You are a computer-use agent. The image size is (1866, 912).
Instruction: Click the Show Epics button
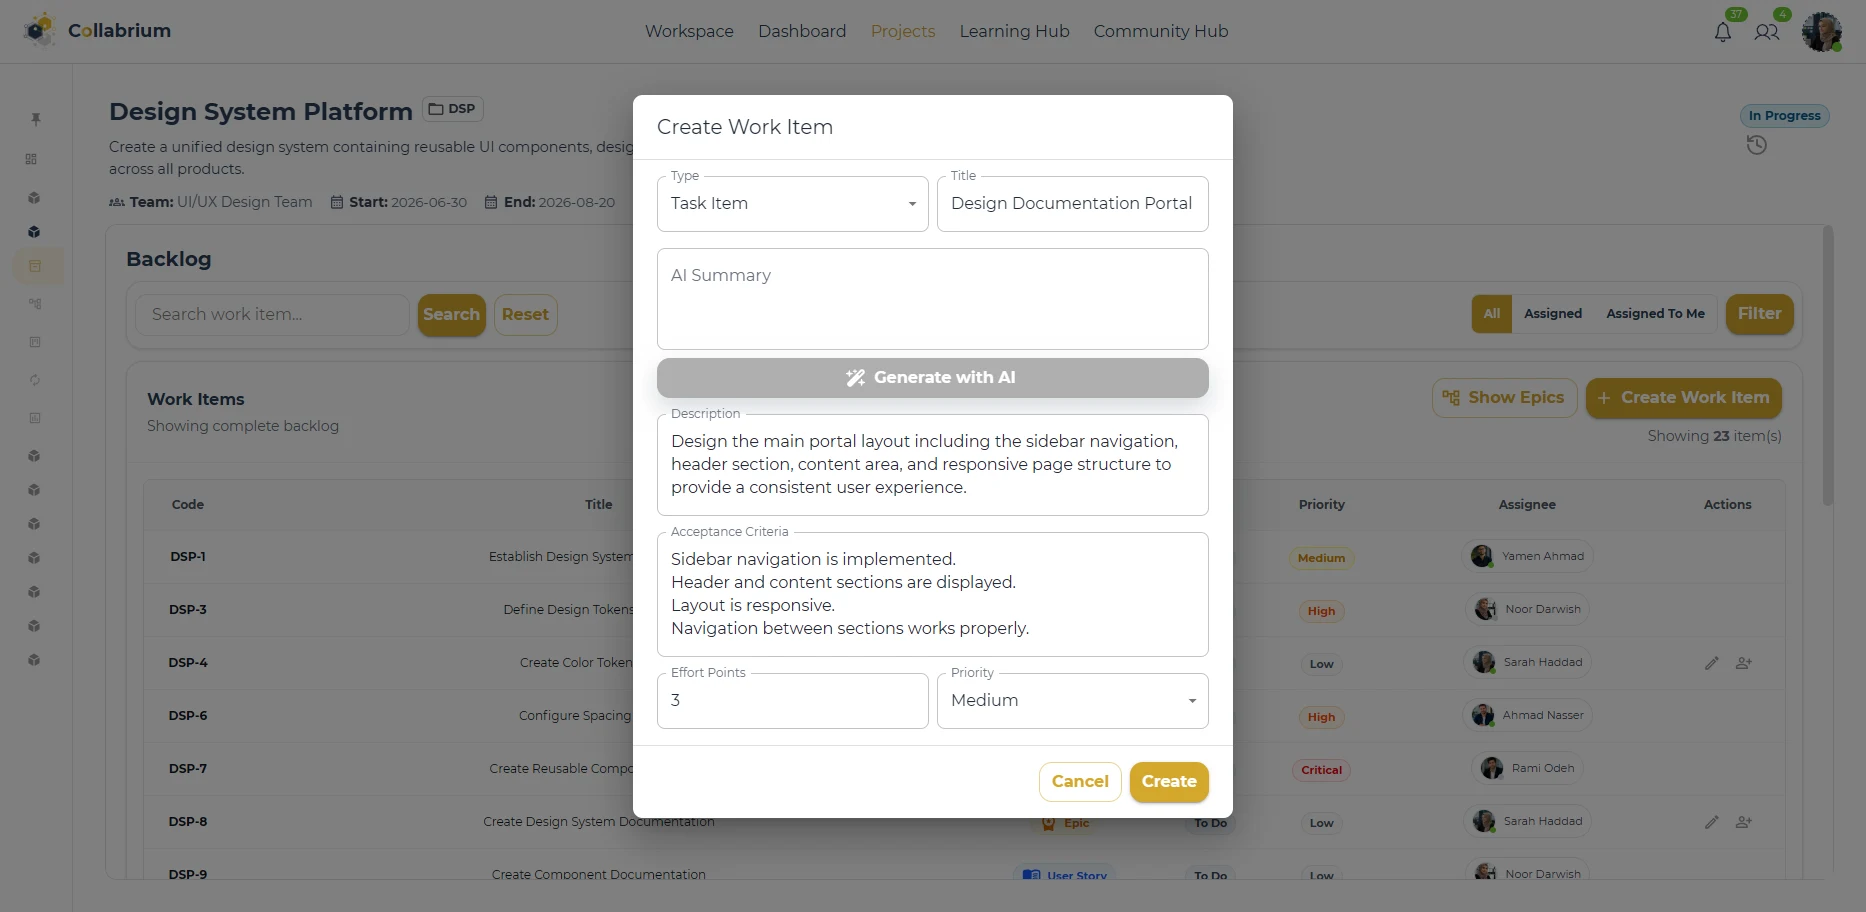tap(1505, 398)
